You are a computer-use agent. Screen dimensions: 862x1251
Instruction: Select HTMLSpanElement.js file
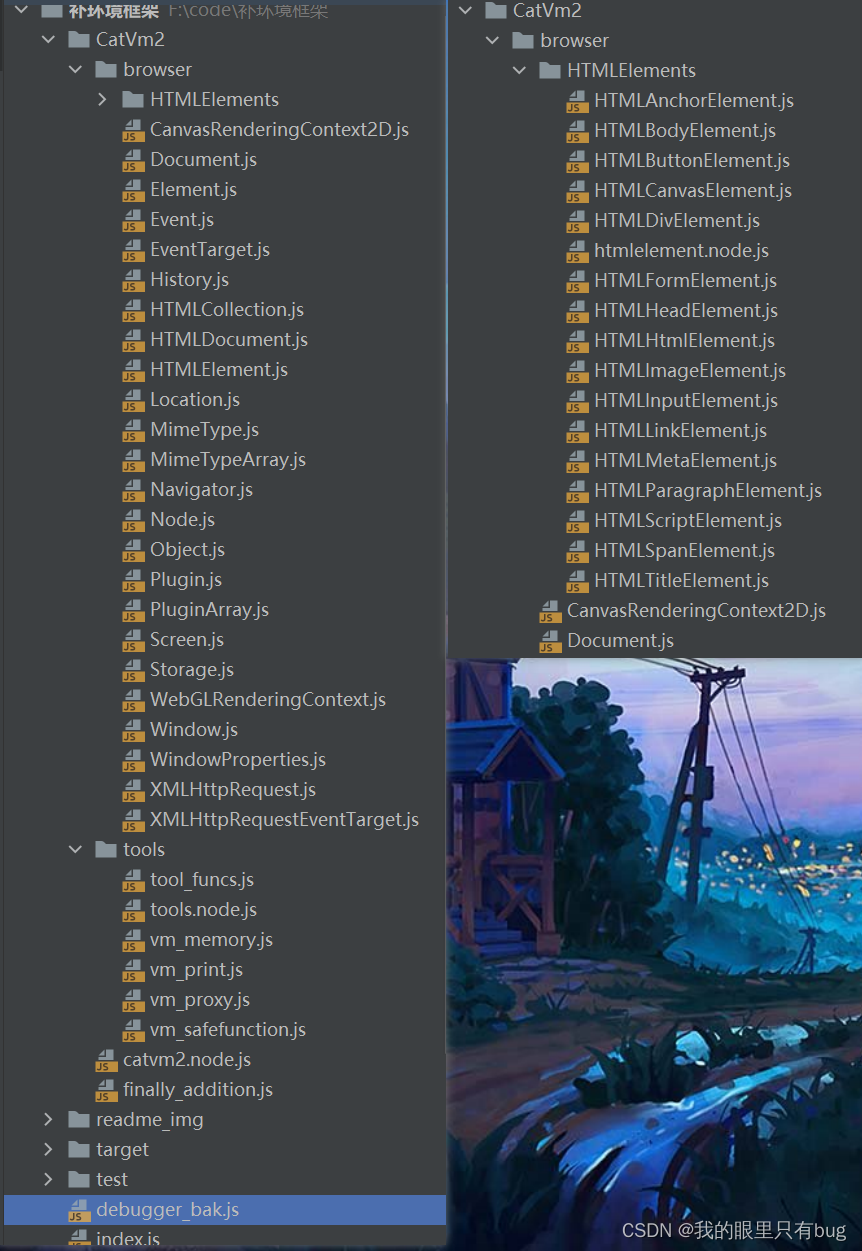[x=685, y=551]
